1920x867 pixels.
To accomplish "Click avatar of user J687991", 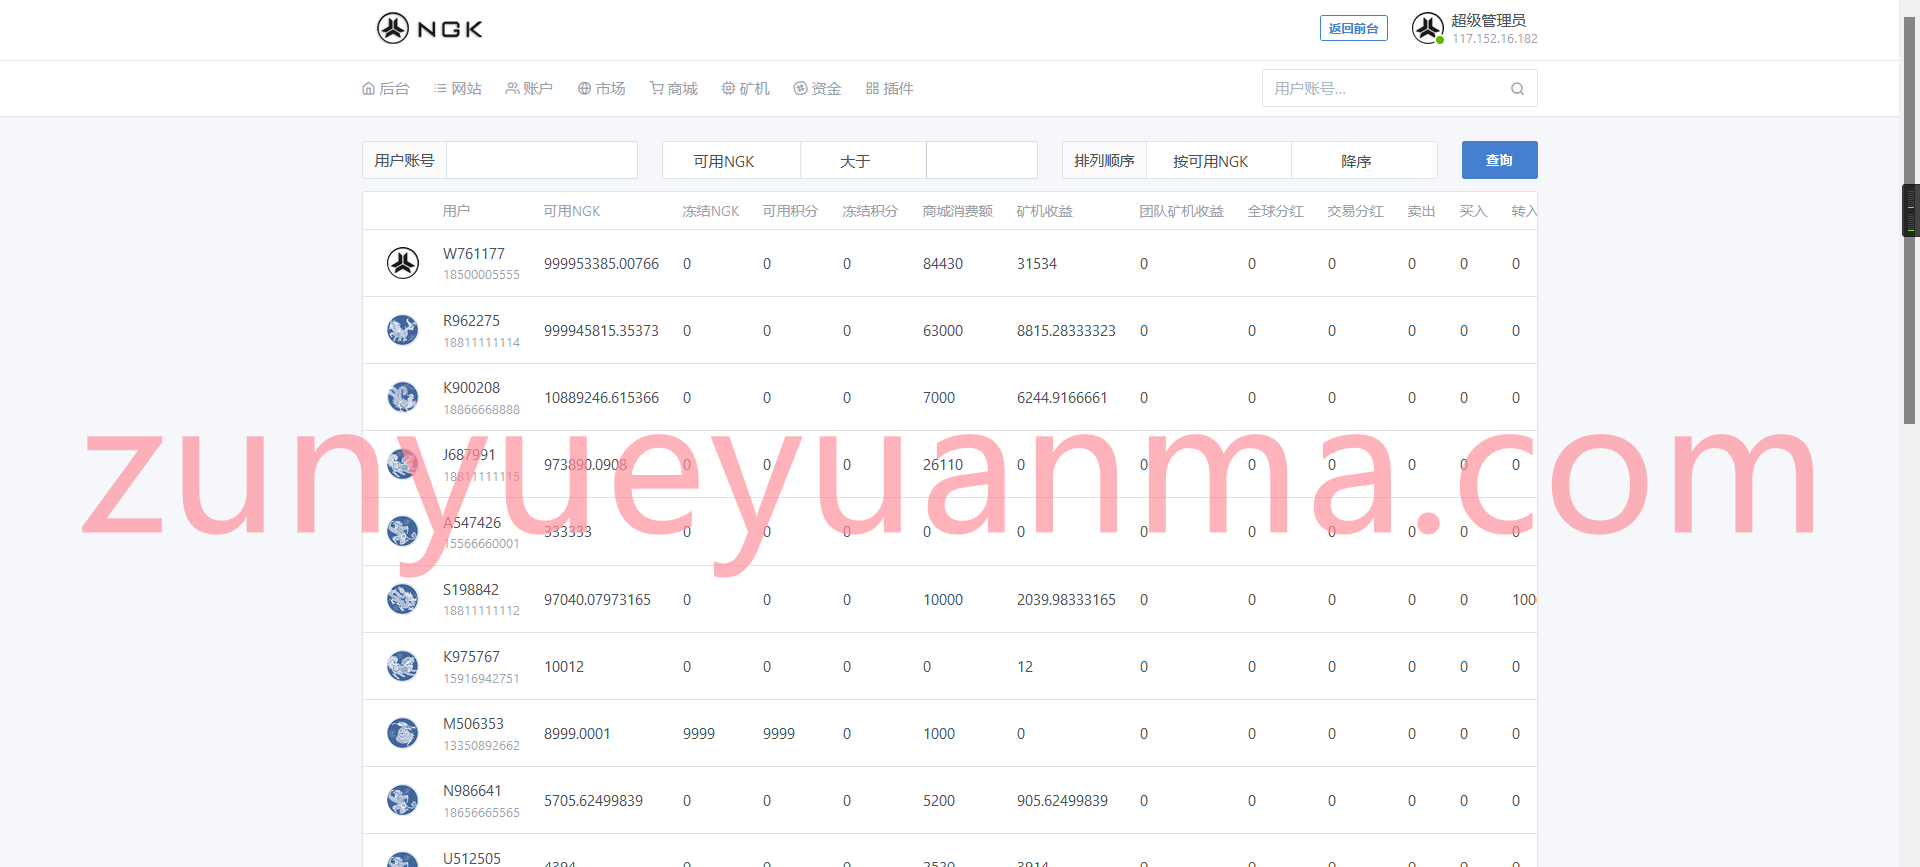I will (x=403, y=464).
